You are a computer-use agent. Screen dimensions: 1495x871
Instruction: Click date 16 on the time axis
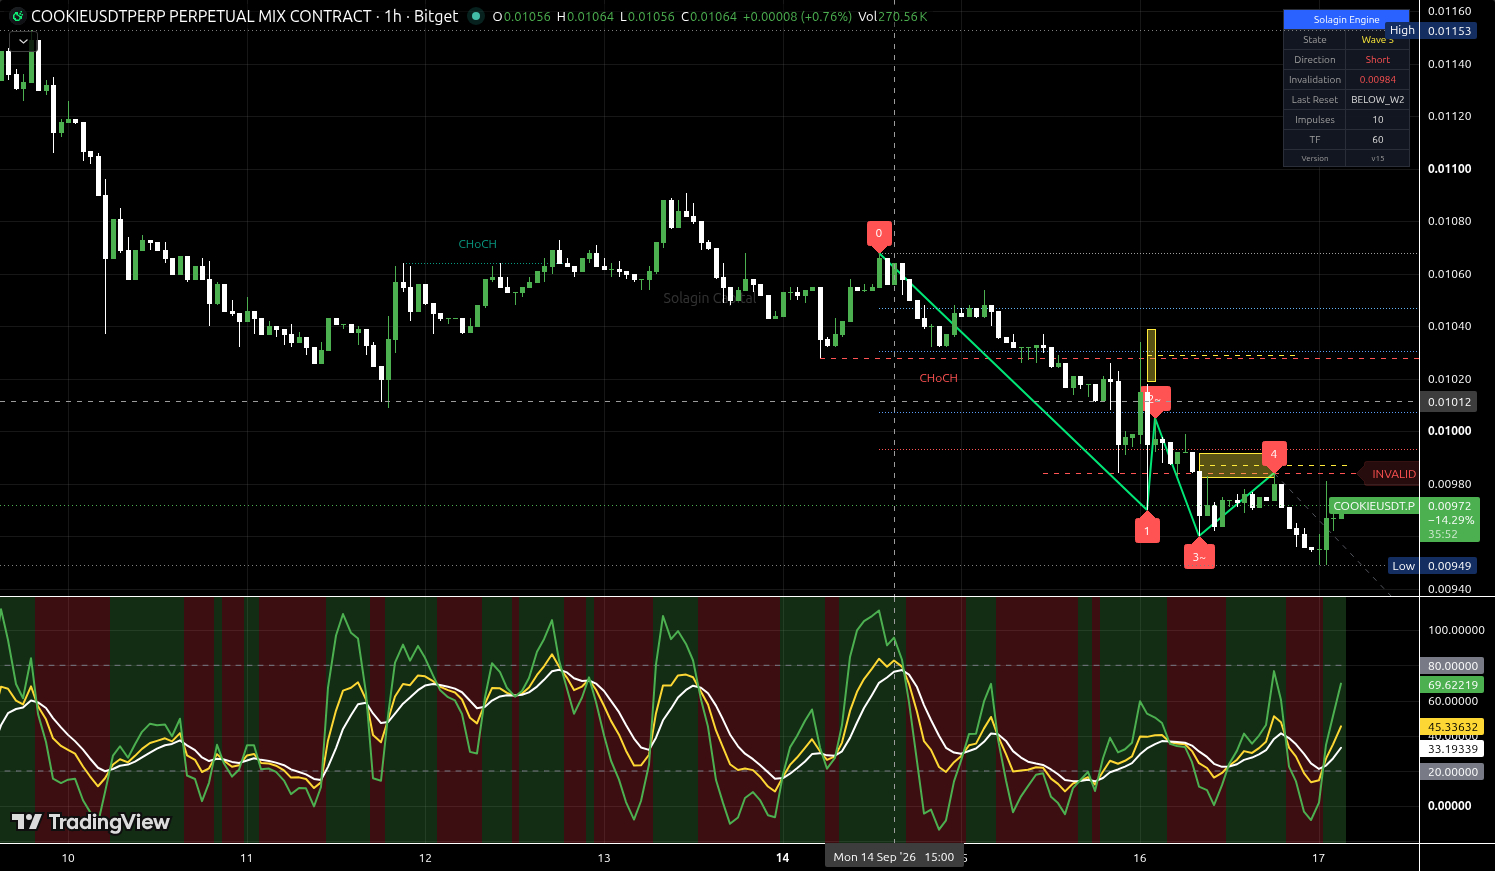coord(1140,858)
